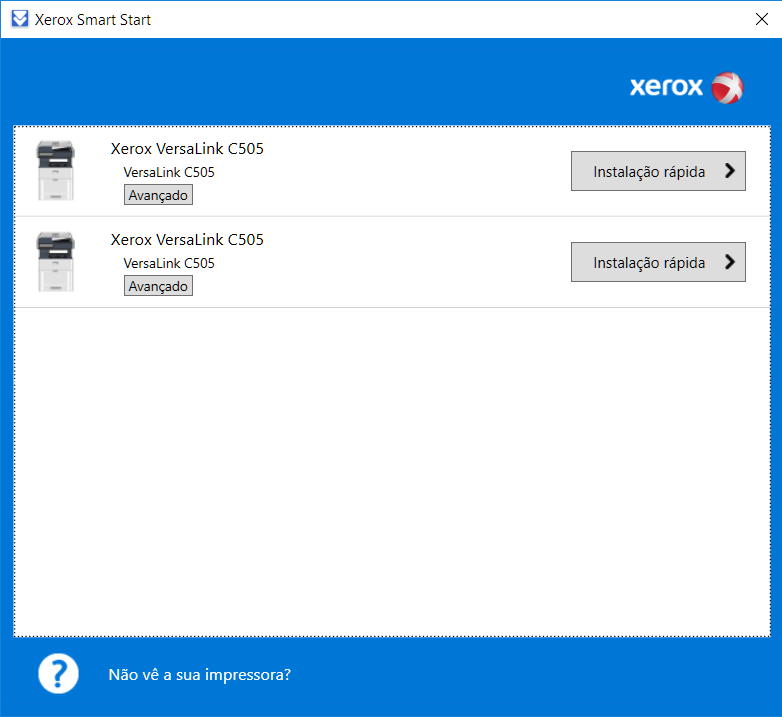Viewport: 782px width, 717px height.
Task: Open Avançado options for the first printer
Action: (x=158, y=195)
